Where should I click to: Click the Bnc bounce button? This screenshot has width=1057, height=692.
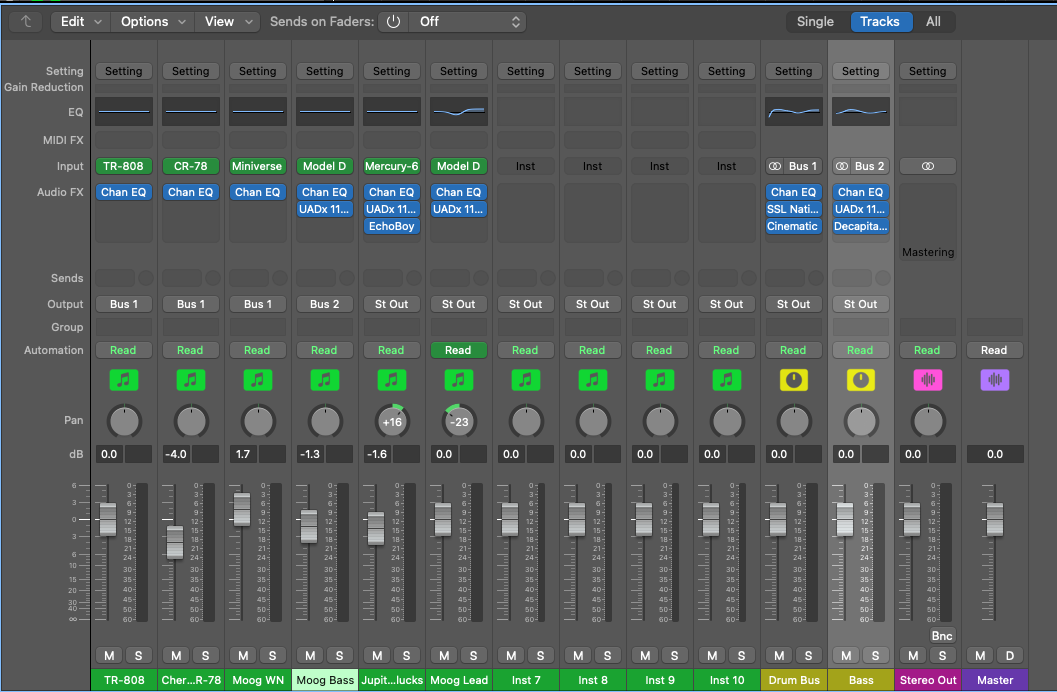(941, 635)
